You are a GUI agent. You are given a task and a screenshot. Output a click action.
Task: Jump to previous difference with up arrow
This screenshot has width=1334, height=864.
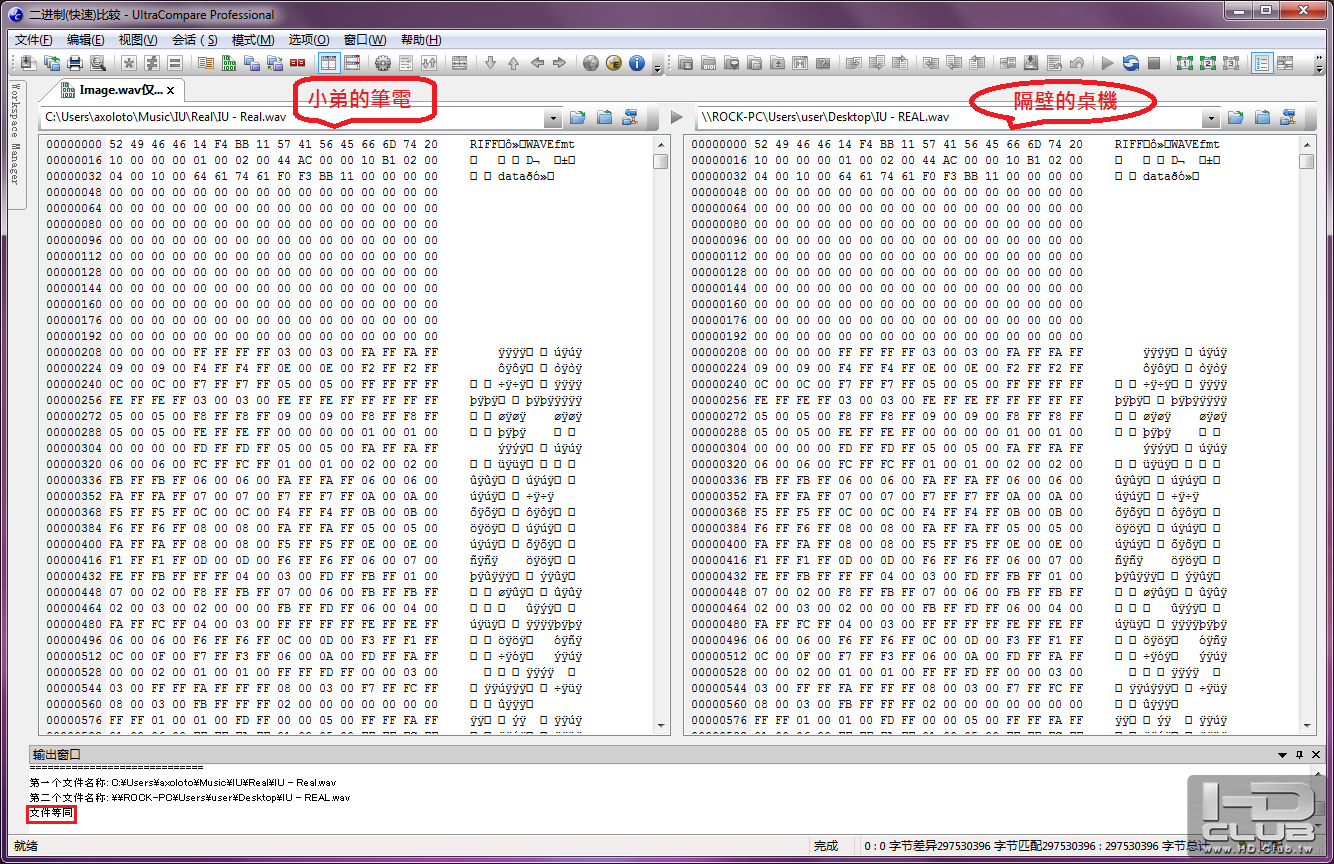pyautogui.click(x=513, y=63)
